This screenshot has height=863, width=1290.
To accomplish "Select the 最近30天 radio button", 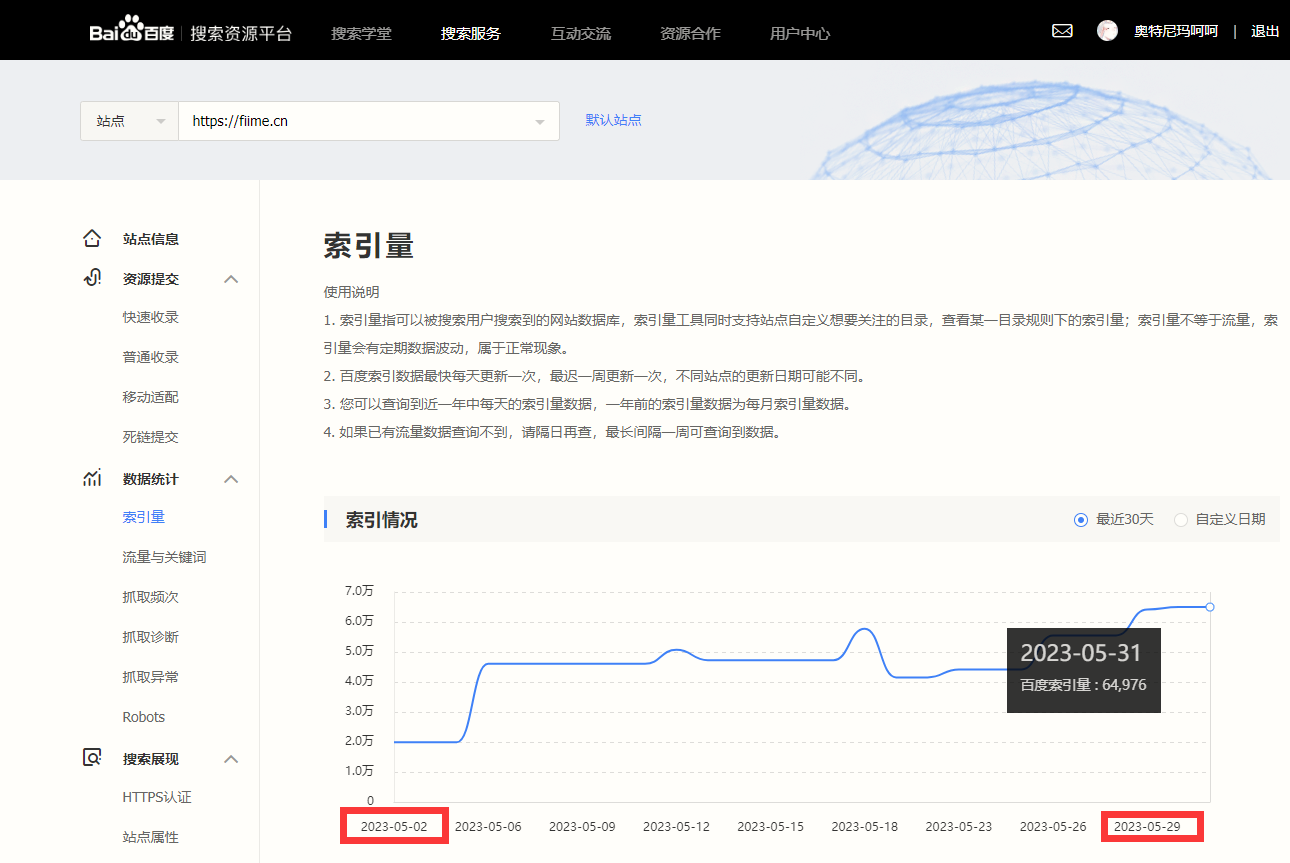I will (1080, 520).
